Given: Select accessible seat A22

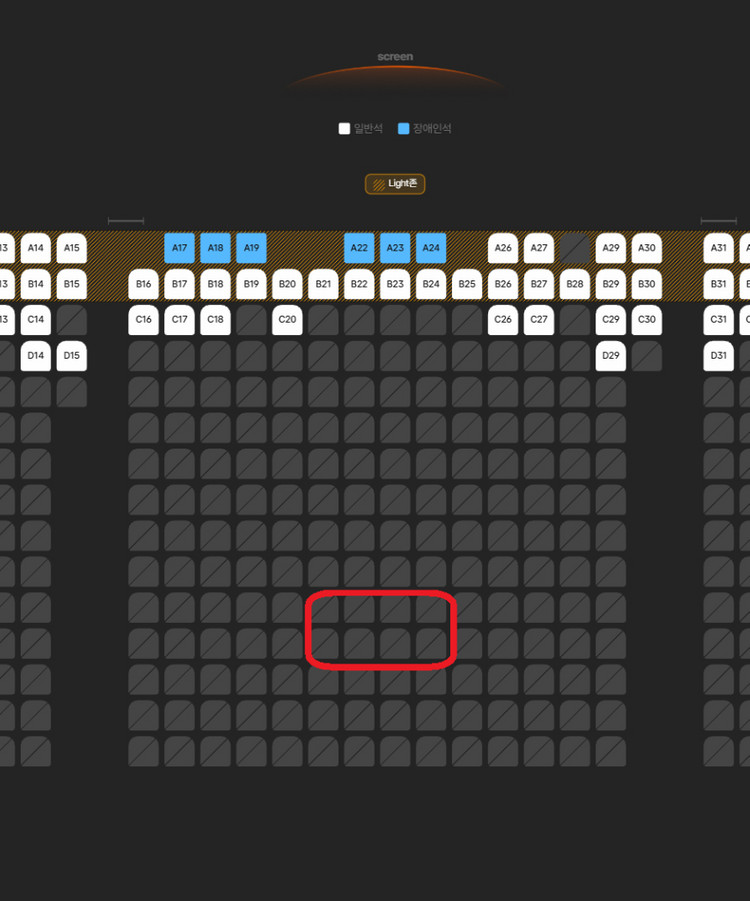Looking at the screenshot, I should 359,248.
